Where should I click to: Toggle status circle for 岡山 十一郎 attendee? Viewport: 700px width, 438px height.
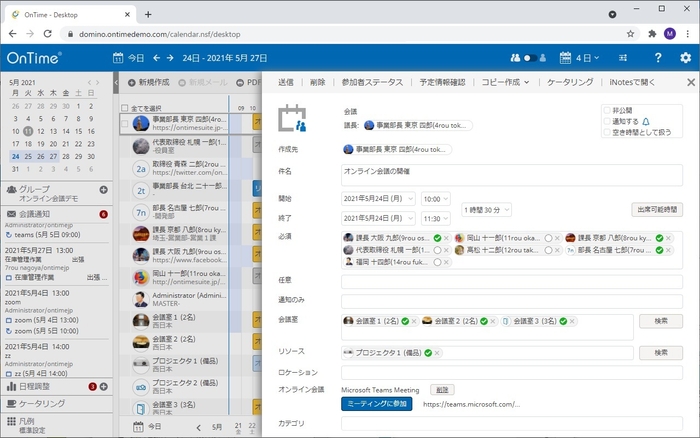[548, 238]
